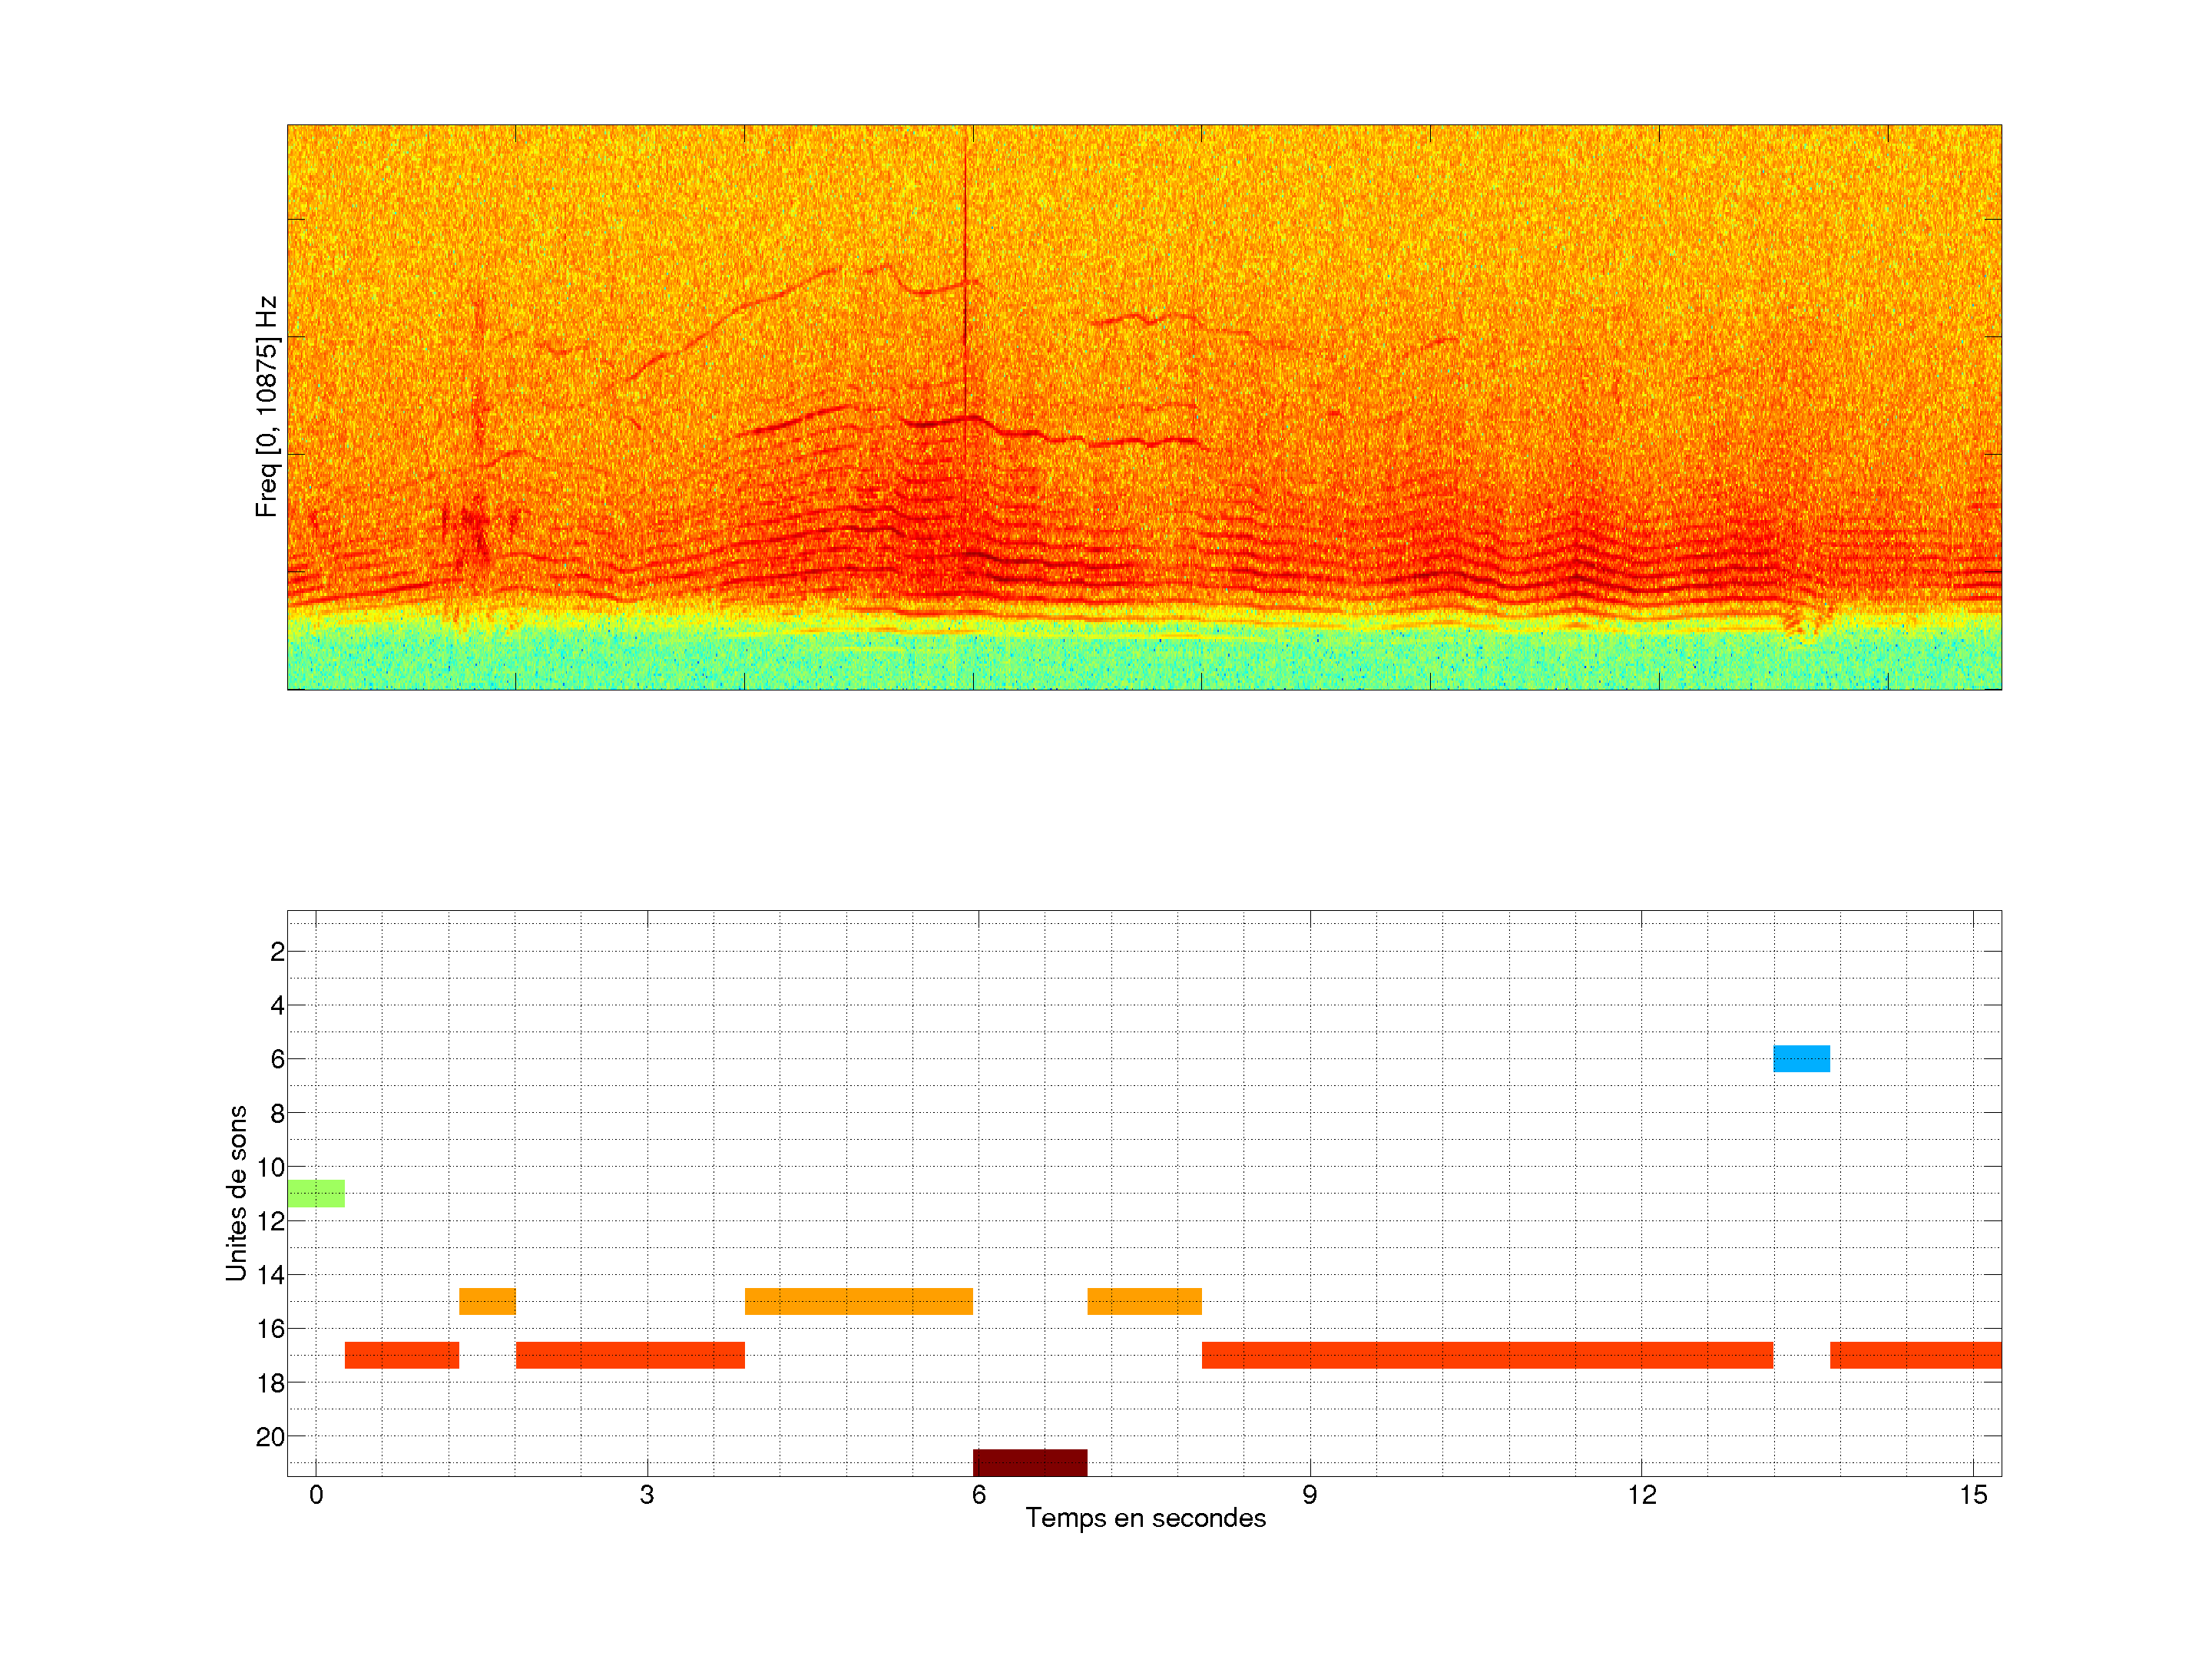2212x1659 pixels.
Task: Click the x-axis tick label 12
Action: 1641,1495
